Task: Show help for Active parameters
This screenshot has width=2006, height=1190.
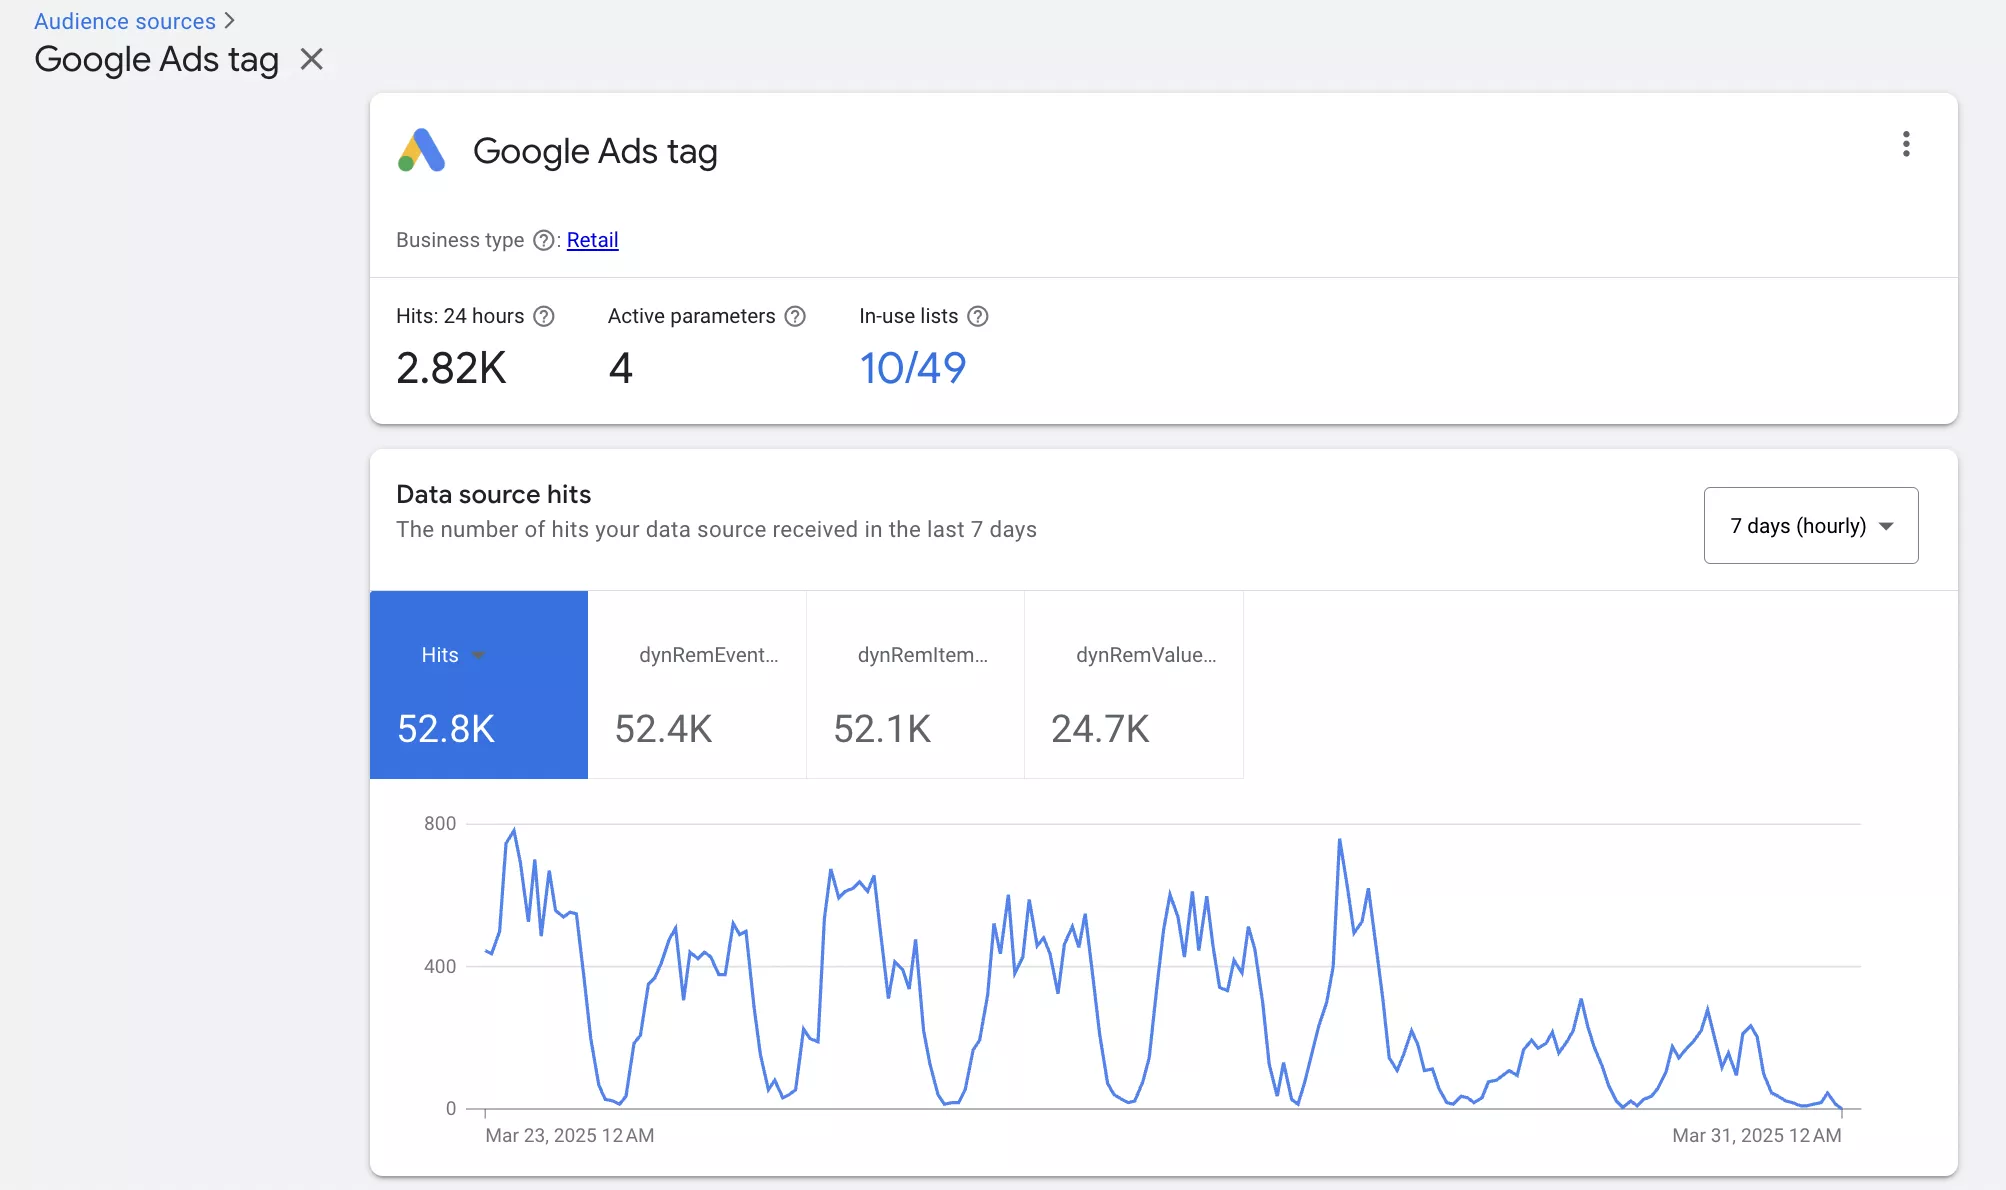Action: click(x=795, y=316)
